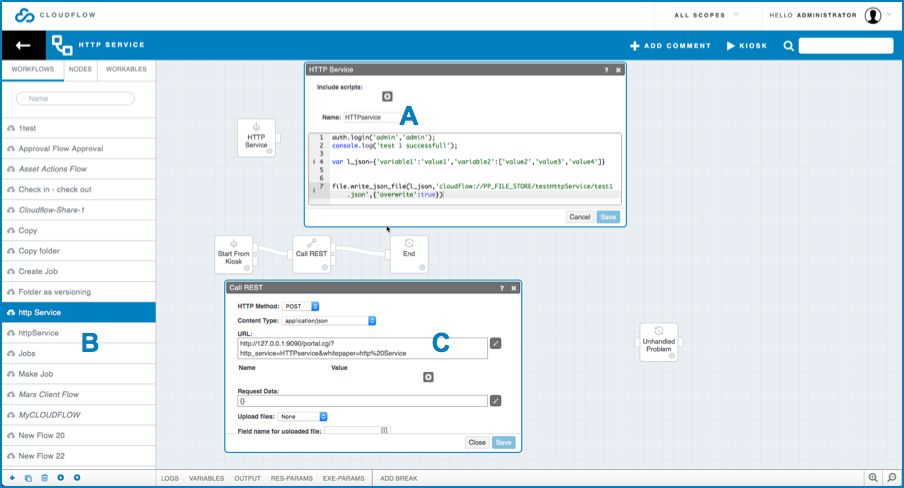
Task: Click Add Break in bottom bar
Action: 398,478
